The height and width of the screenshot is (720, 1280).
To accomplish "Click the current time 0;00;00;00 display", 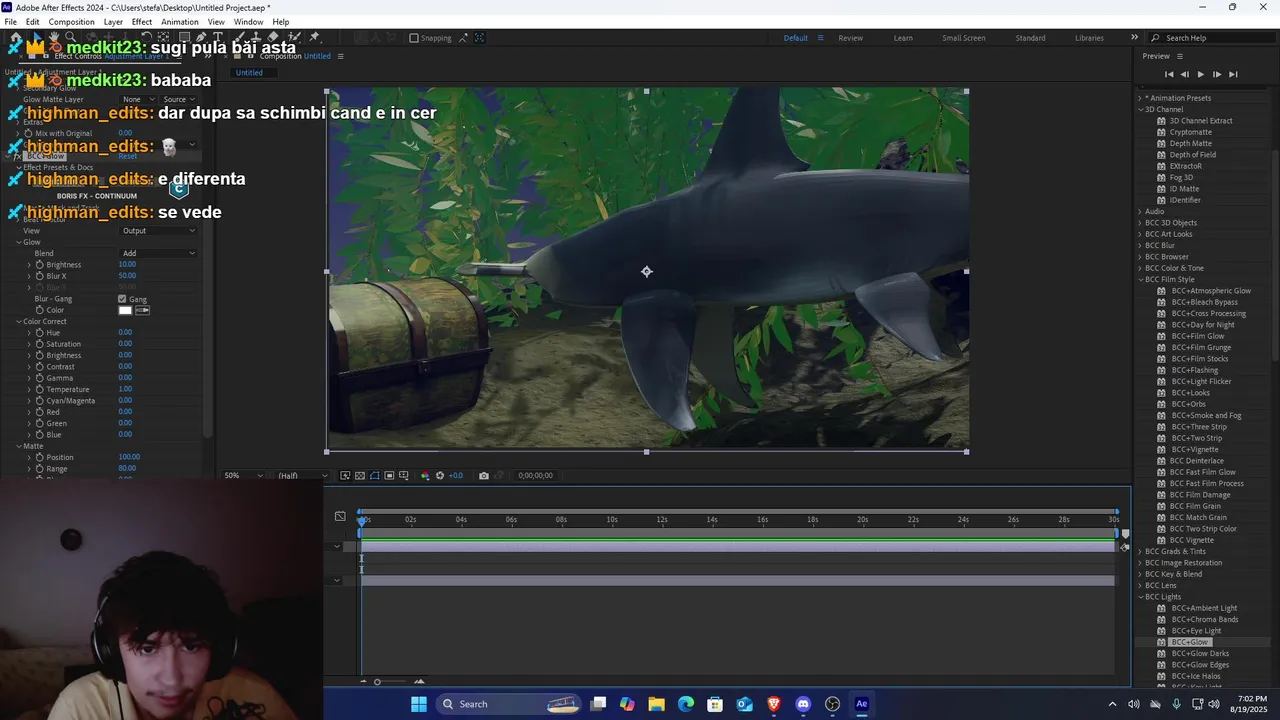I will [x=535, y=475].
